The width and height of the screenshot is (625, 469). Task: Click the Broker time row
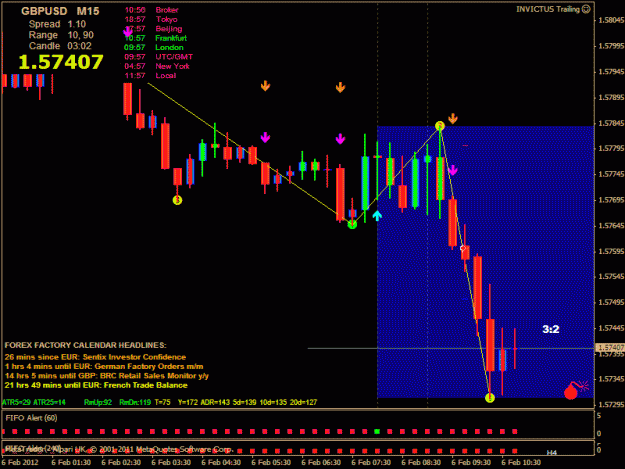151,10
